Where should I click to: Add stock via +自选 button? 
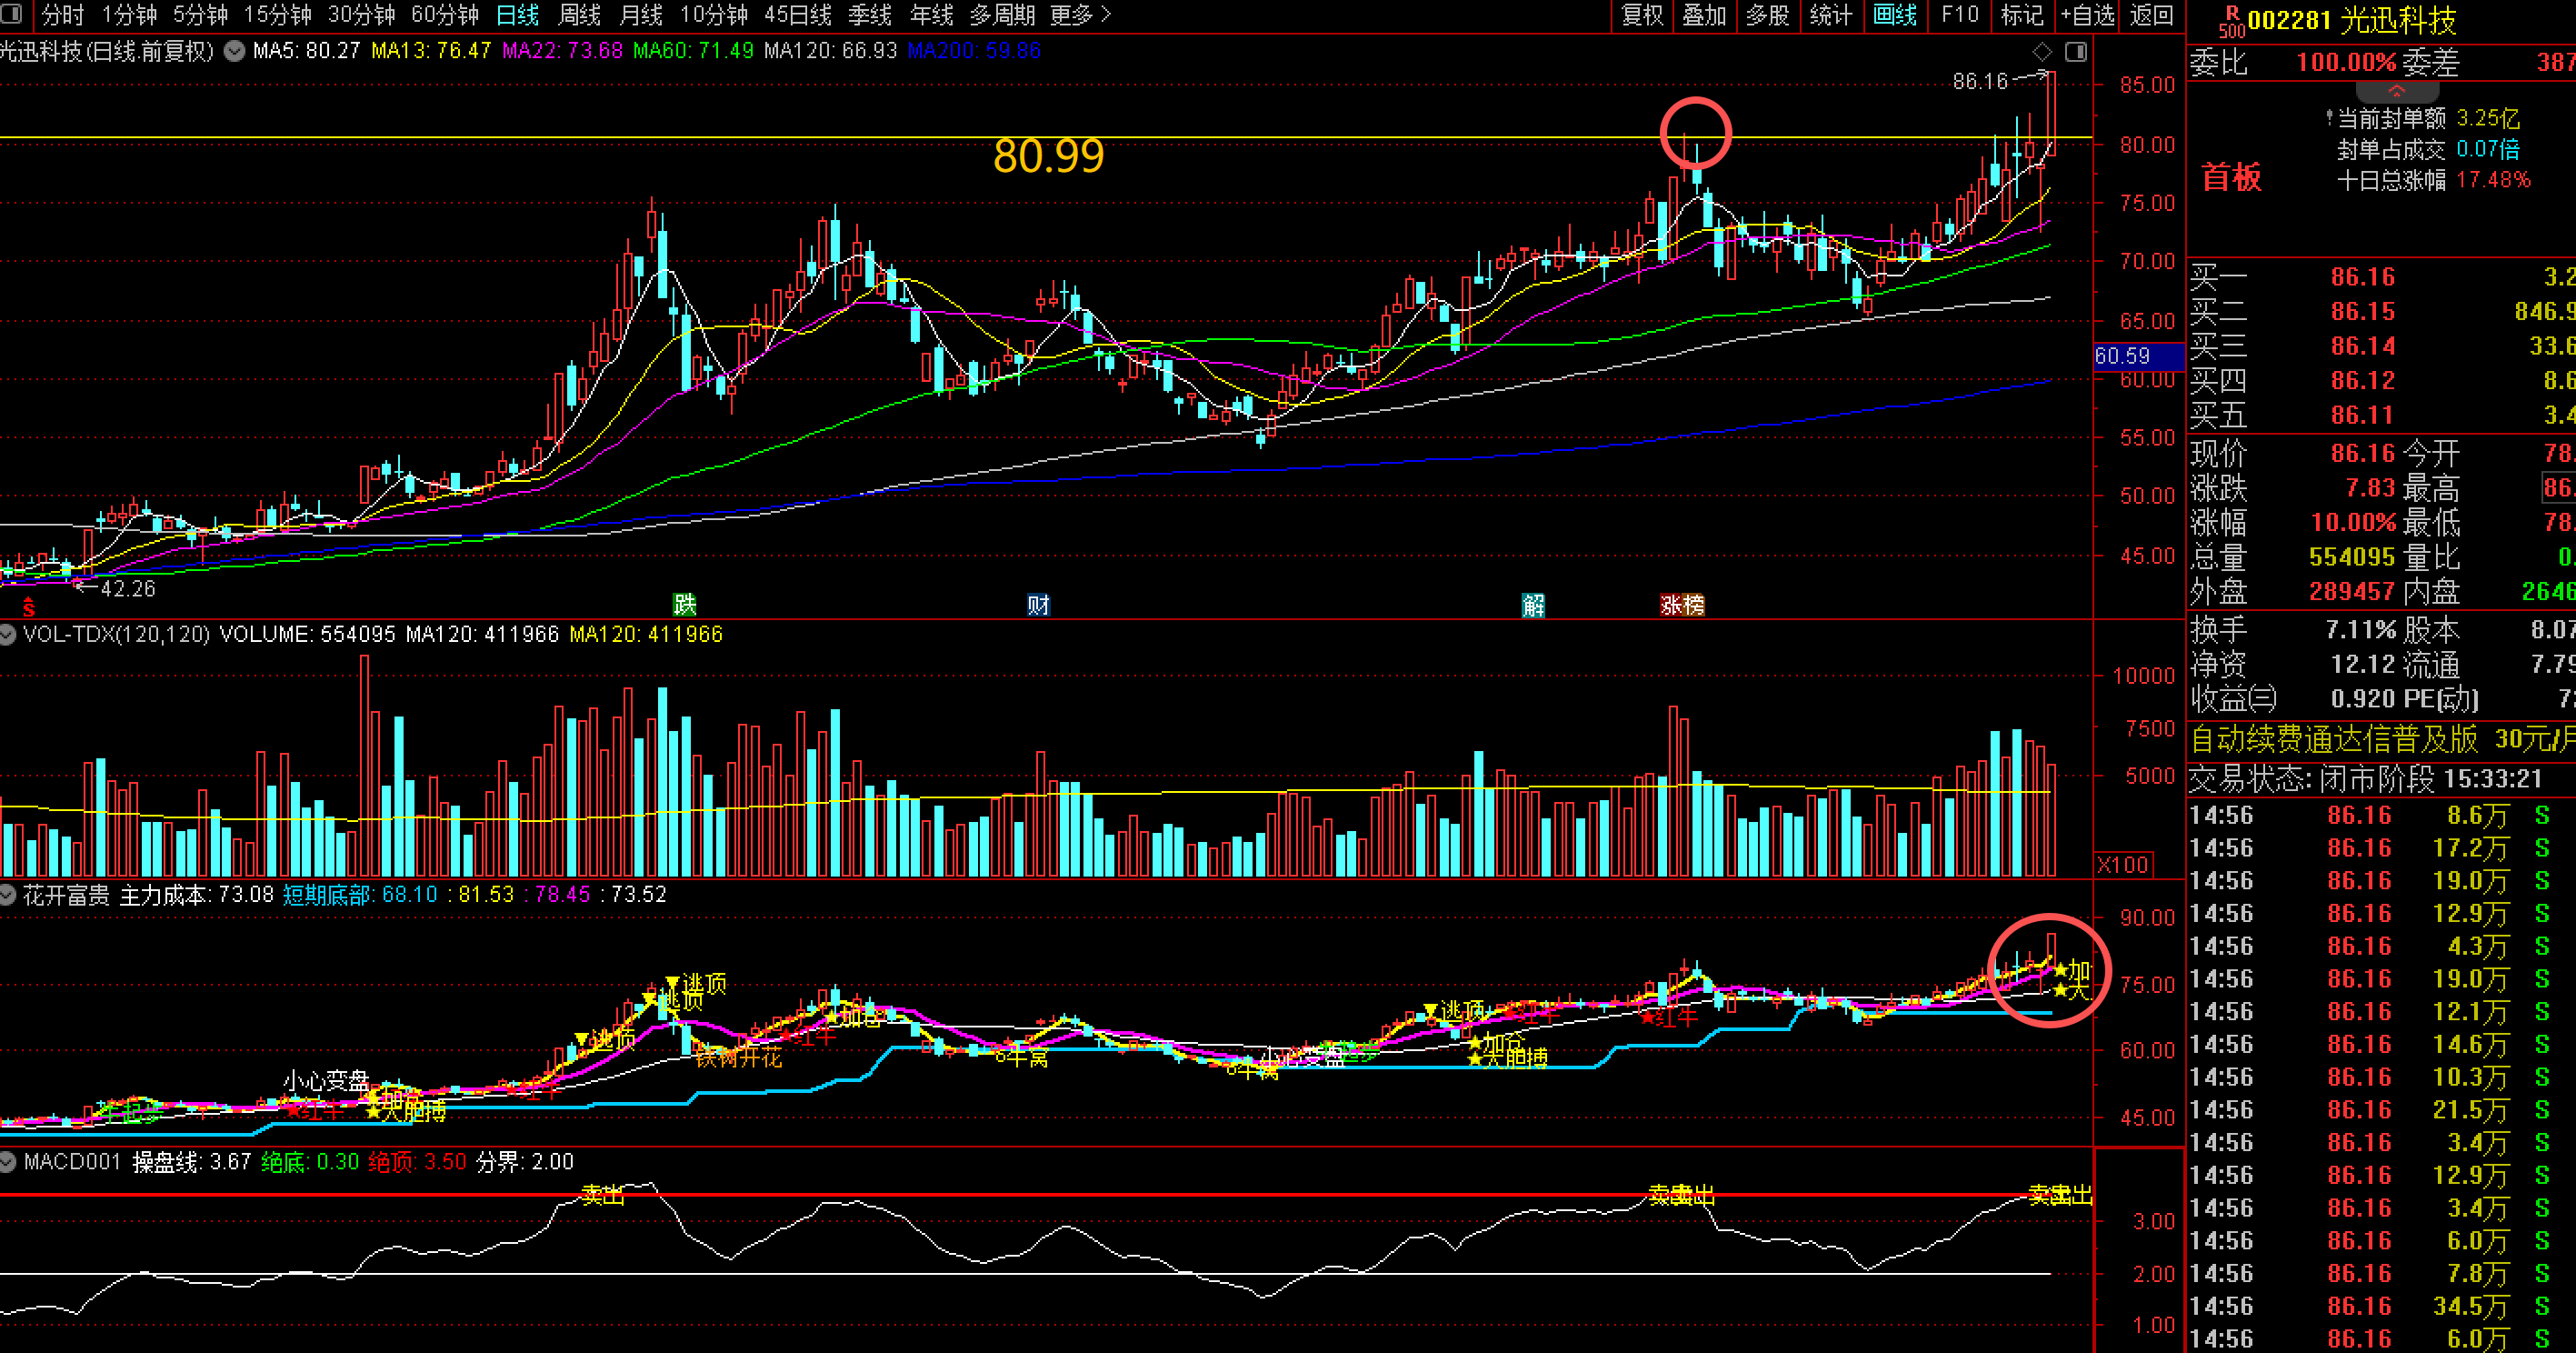click(2087, 15)
